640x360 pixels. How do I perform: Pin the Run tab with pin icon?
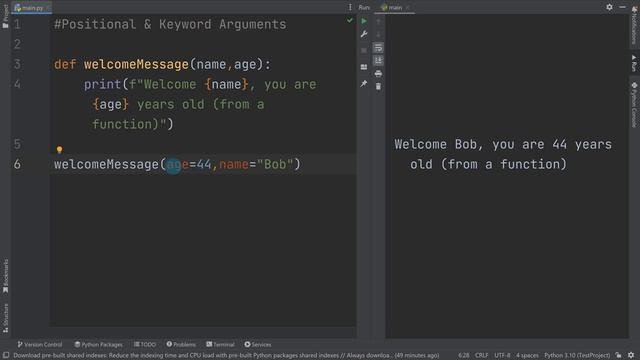click(364, 84)
